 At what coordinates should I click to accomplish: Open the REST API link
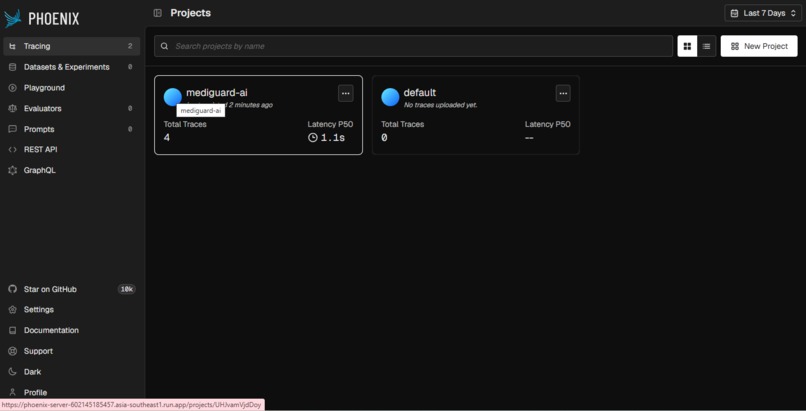point(71,150)
